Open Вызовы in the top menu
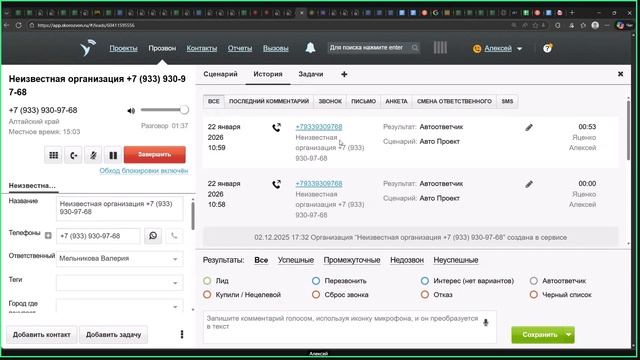The height and width of the screenshot is (360, 640). pyautogui.click(x=276, y=48)
